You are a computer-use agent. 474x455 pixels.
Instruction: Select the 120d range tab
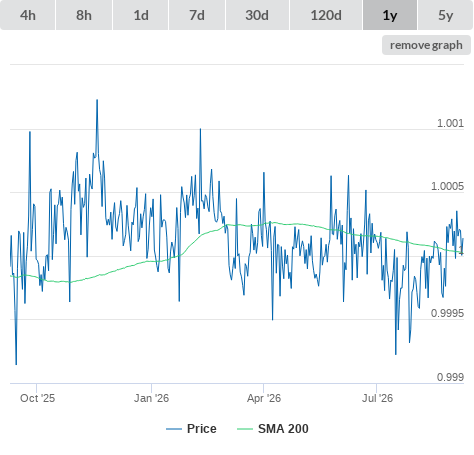(326, 15)
